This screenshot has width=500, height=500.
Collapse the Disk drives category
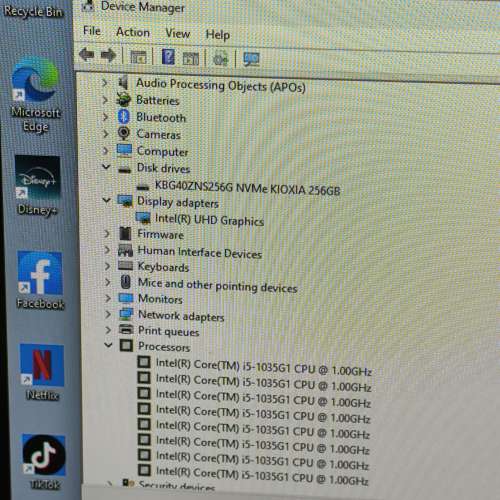point(106,166)
